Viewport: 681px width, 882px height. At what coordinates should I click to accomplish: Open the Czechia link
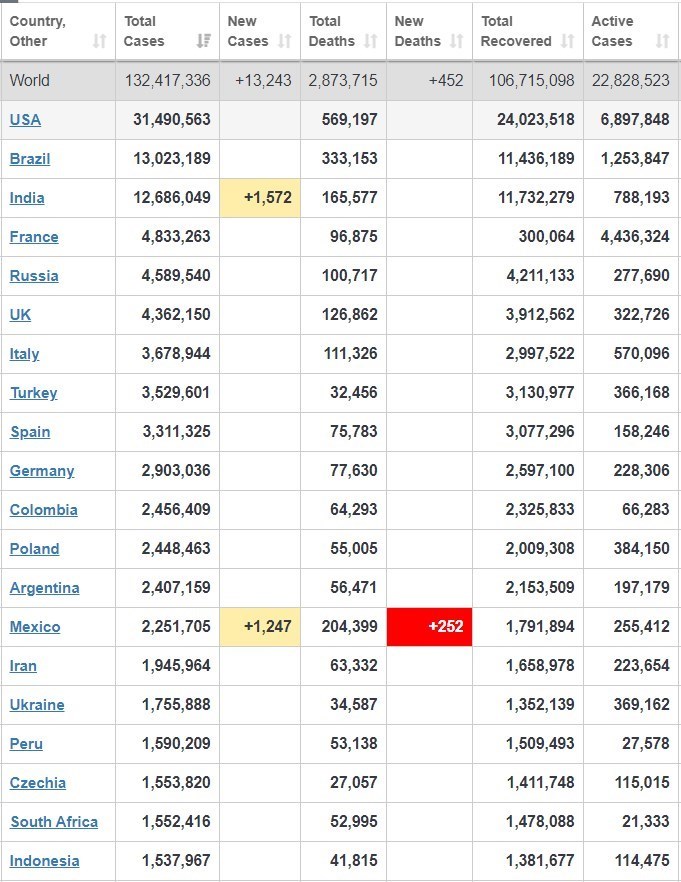(x=38, y=783)
